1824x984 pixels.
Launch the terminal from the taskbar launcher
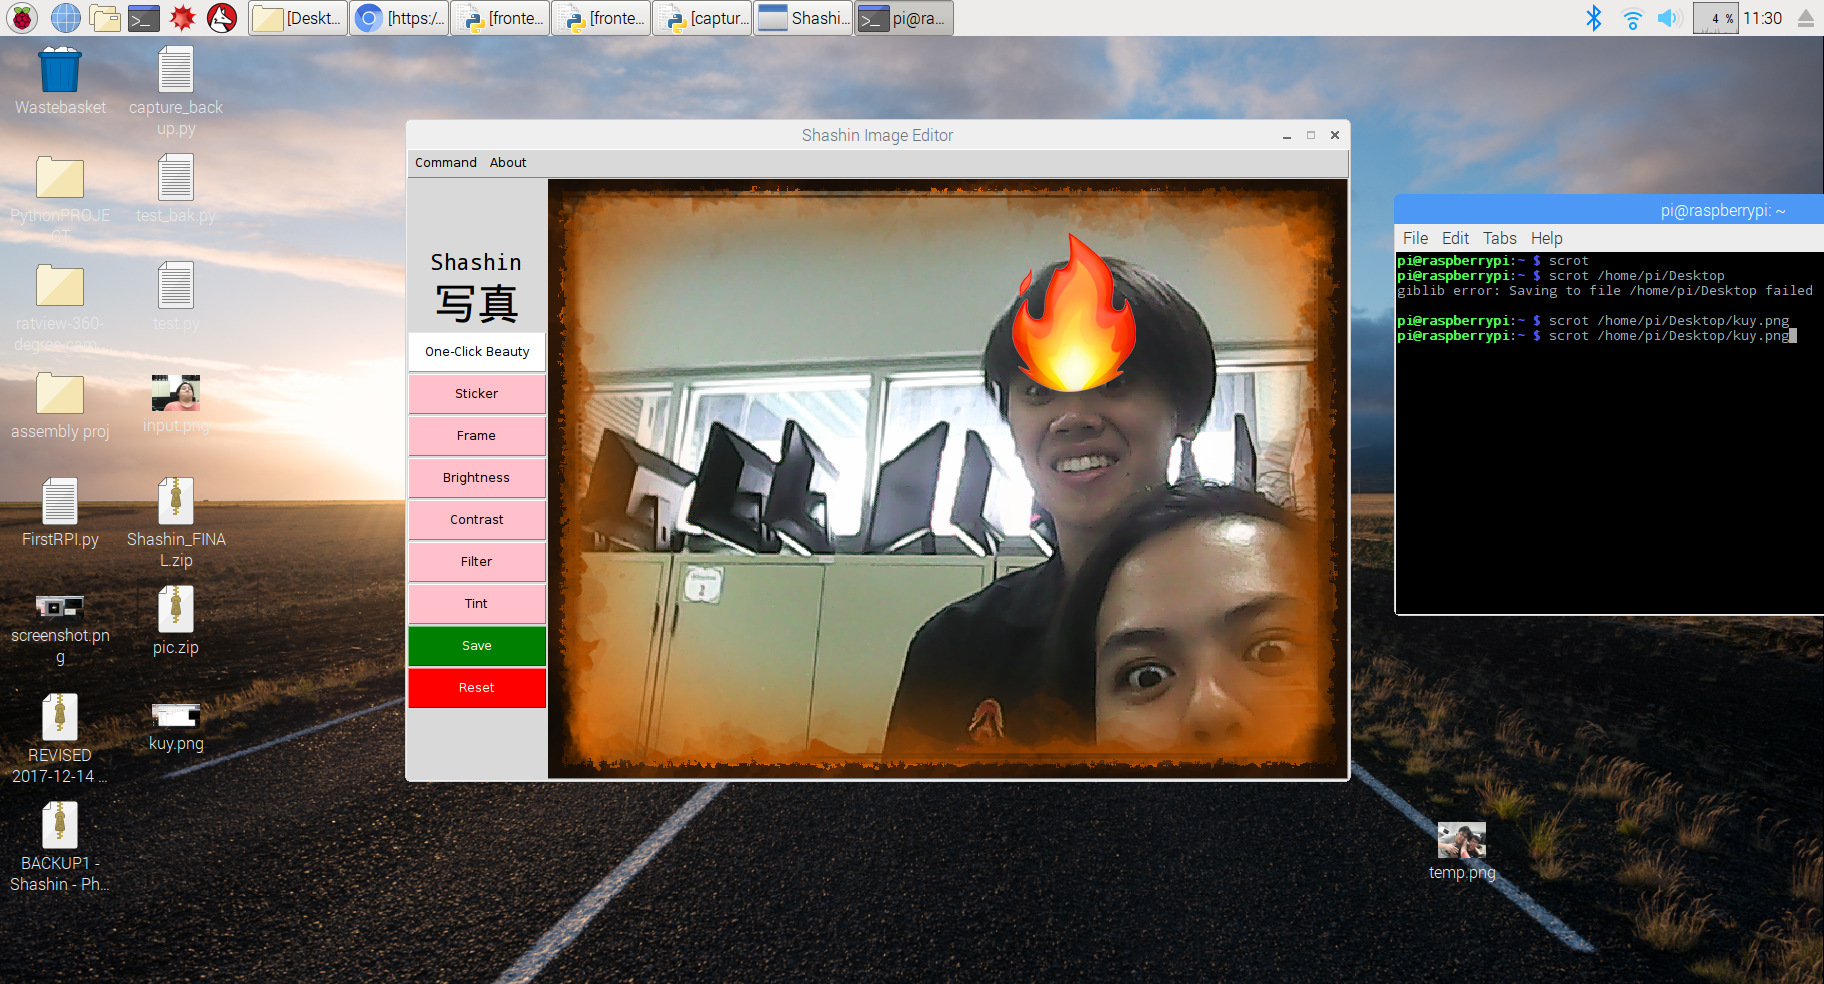(144, 18)
